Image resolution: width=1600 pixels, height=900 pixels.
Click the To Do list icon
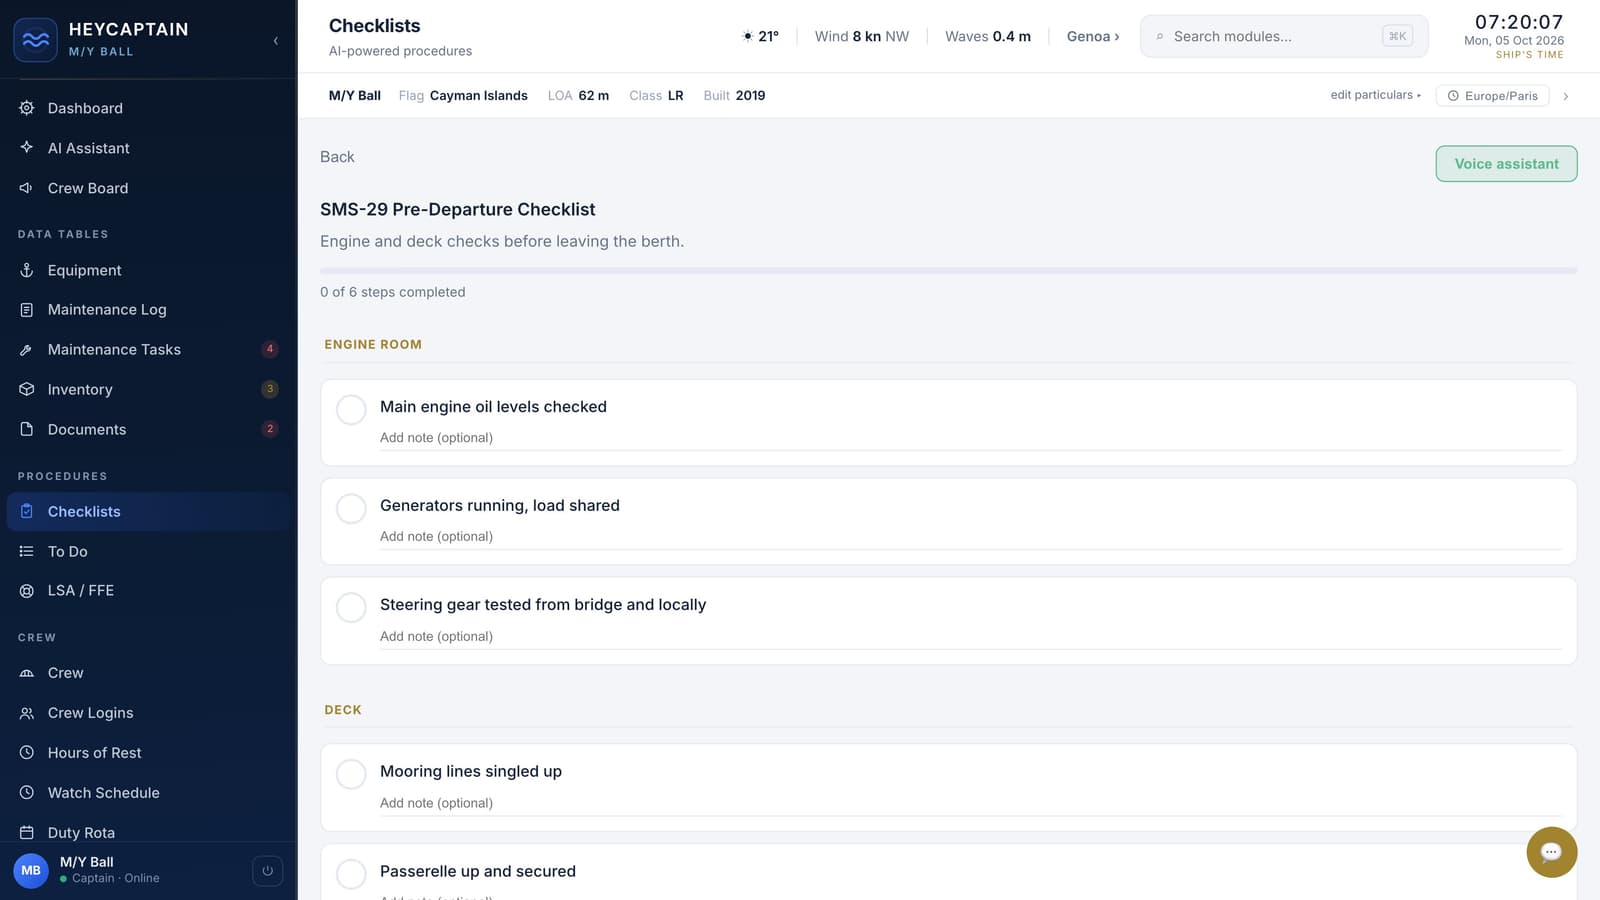(27, 552)
